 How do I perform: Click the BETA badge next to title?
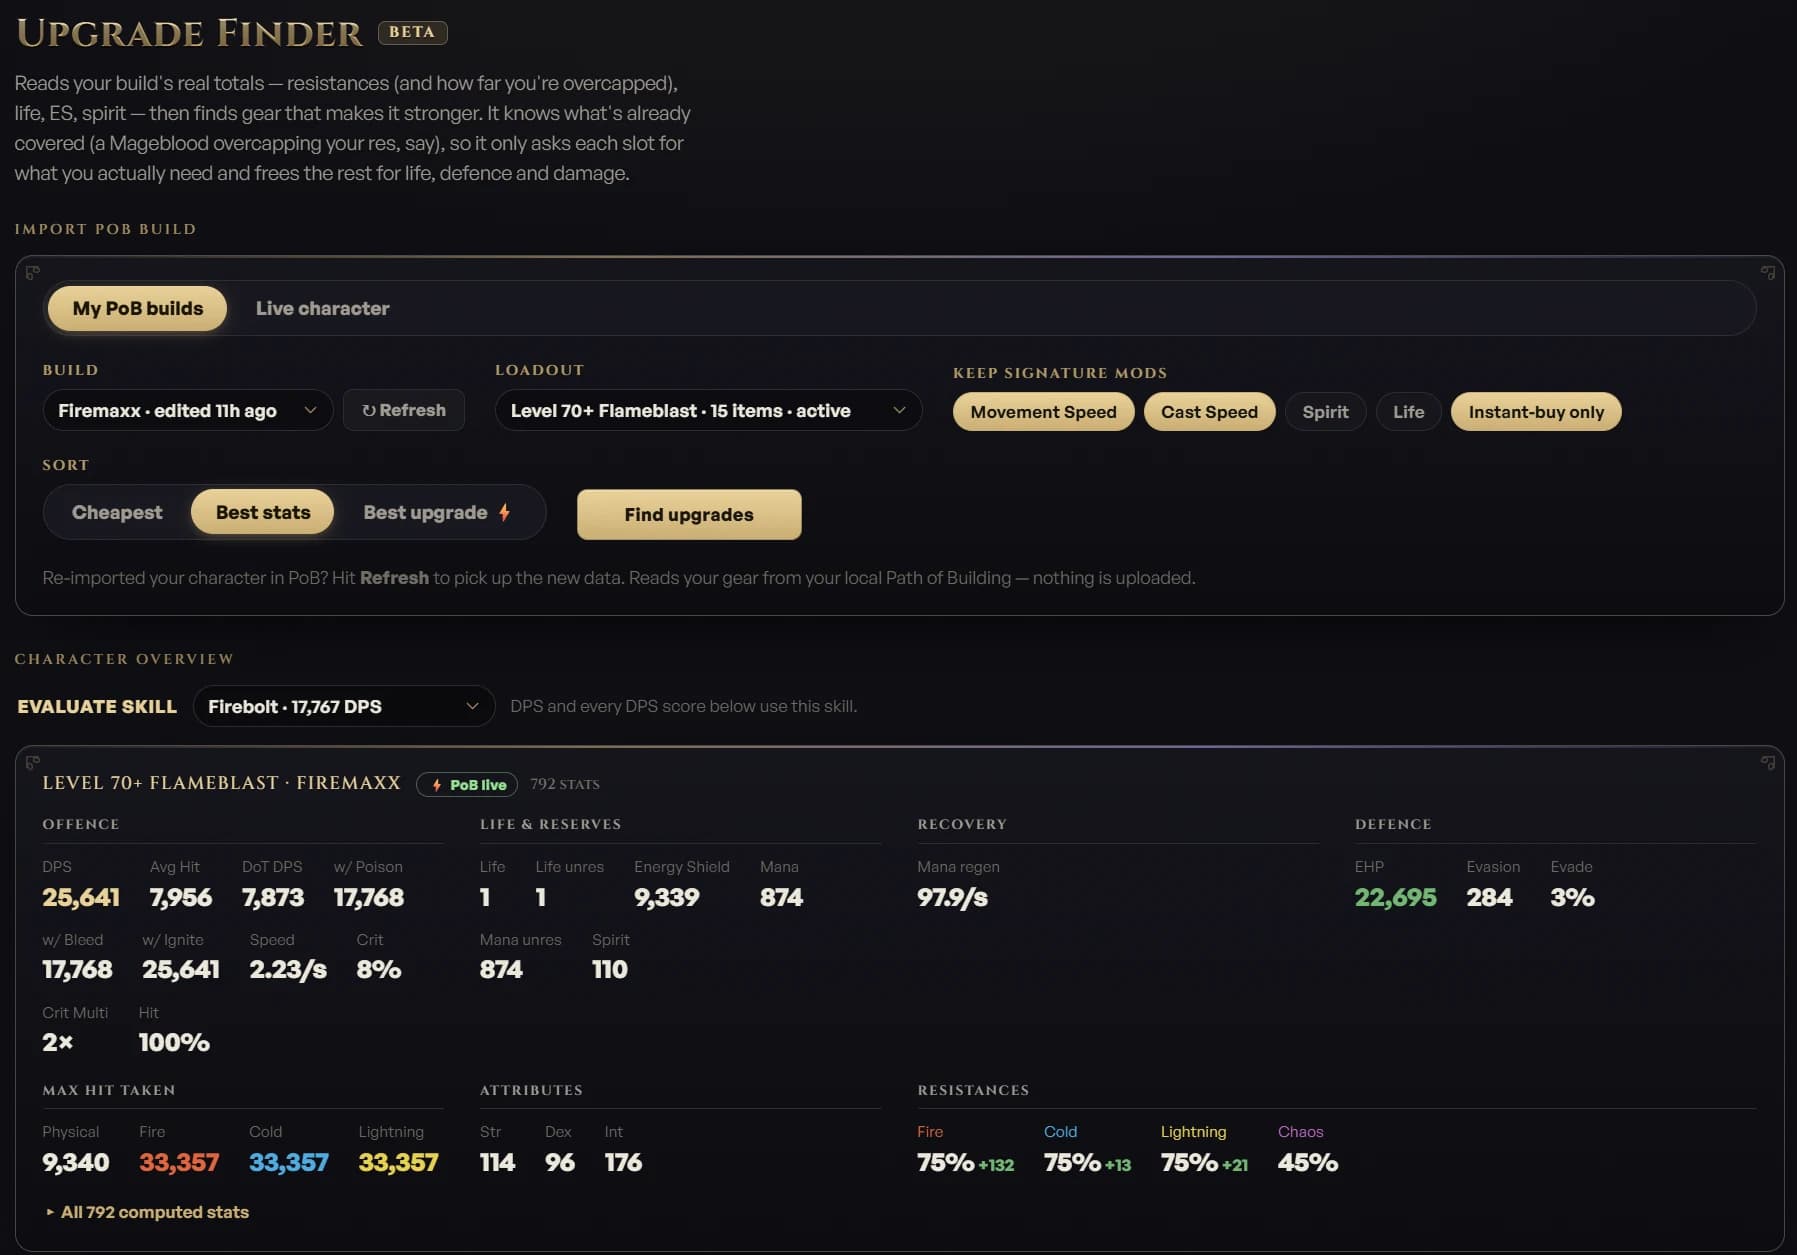click(x=412, y=32)
